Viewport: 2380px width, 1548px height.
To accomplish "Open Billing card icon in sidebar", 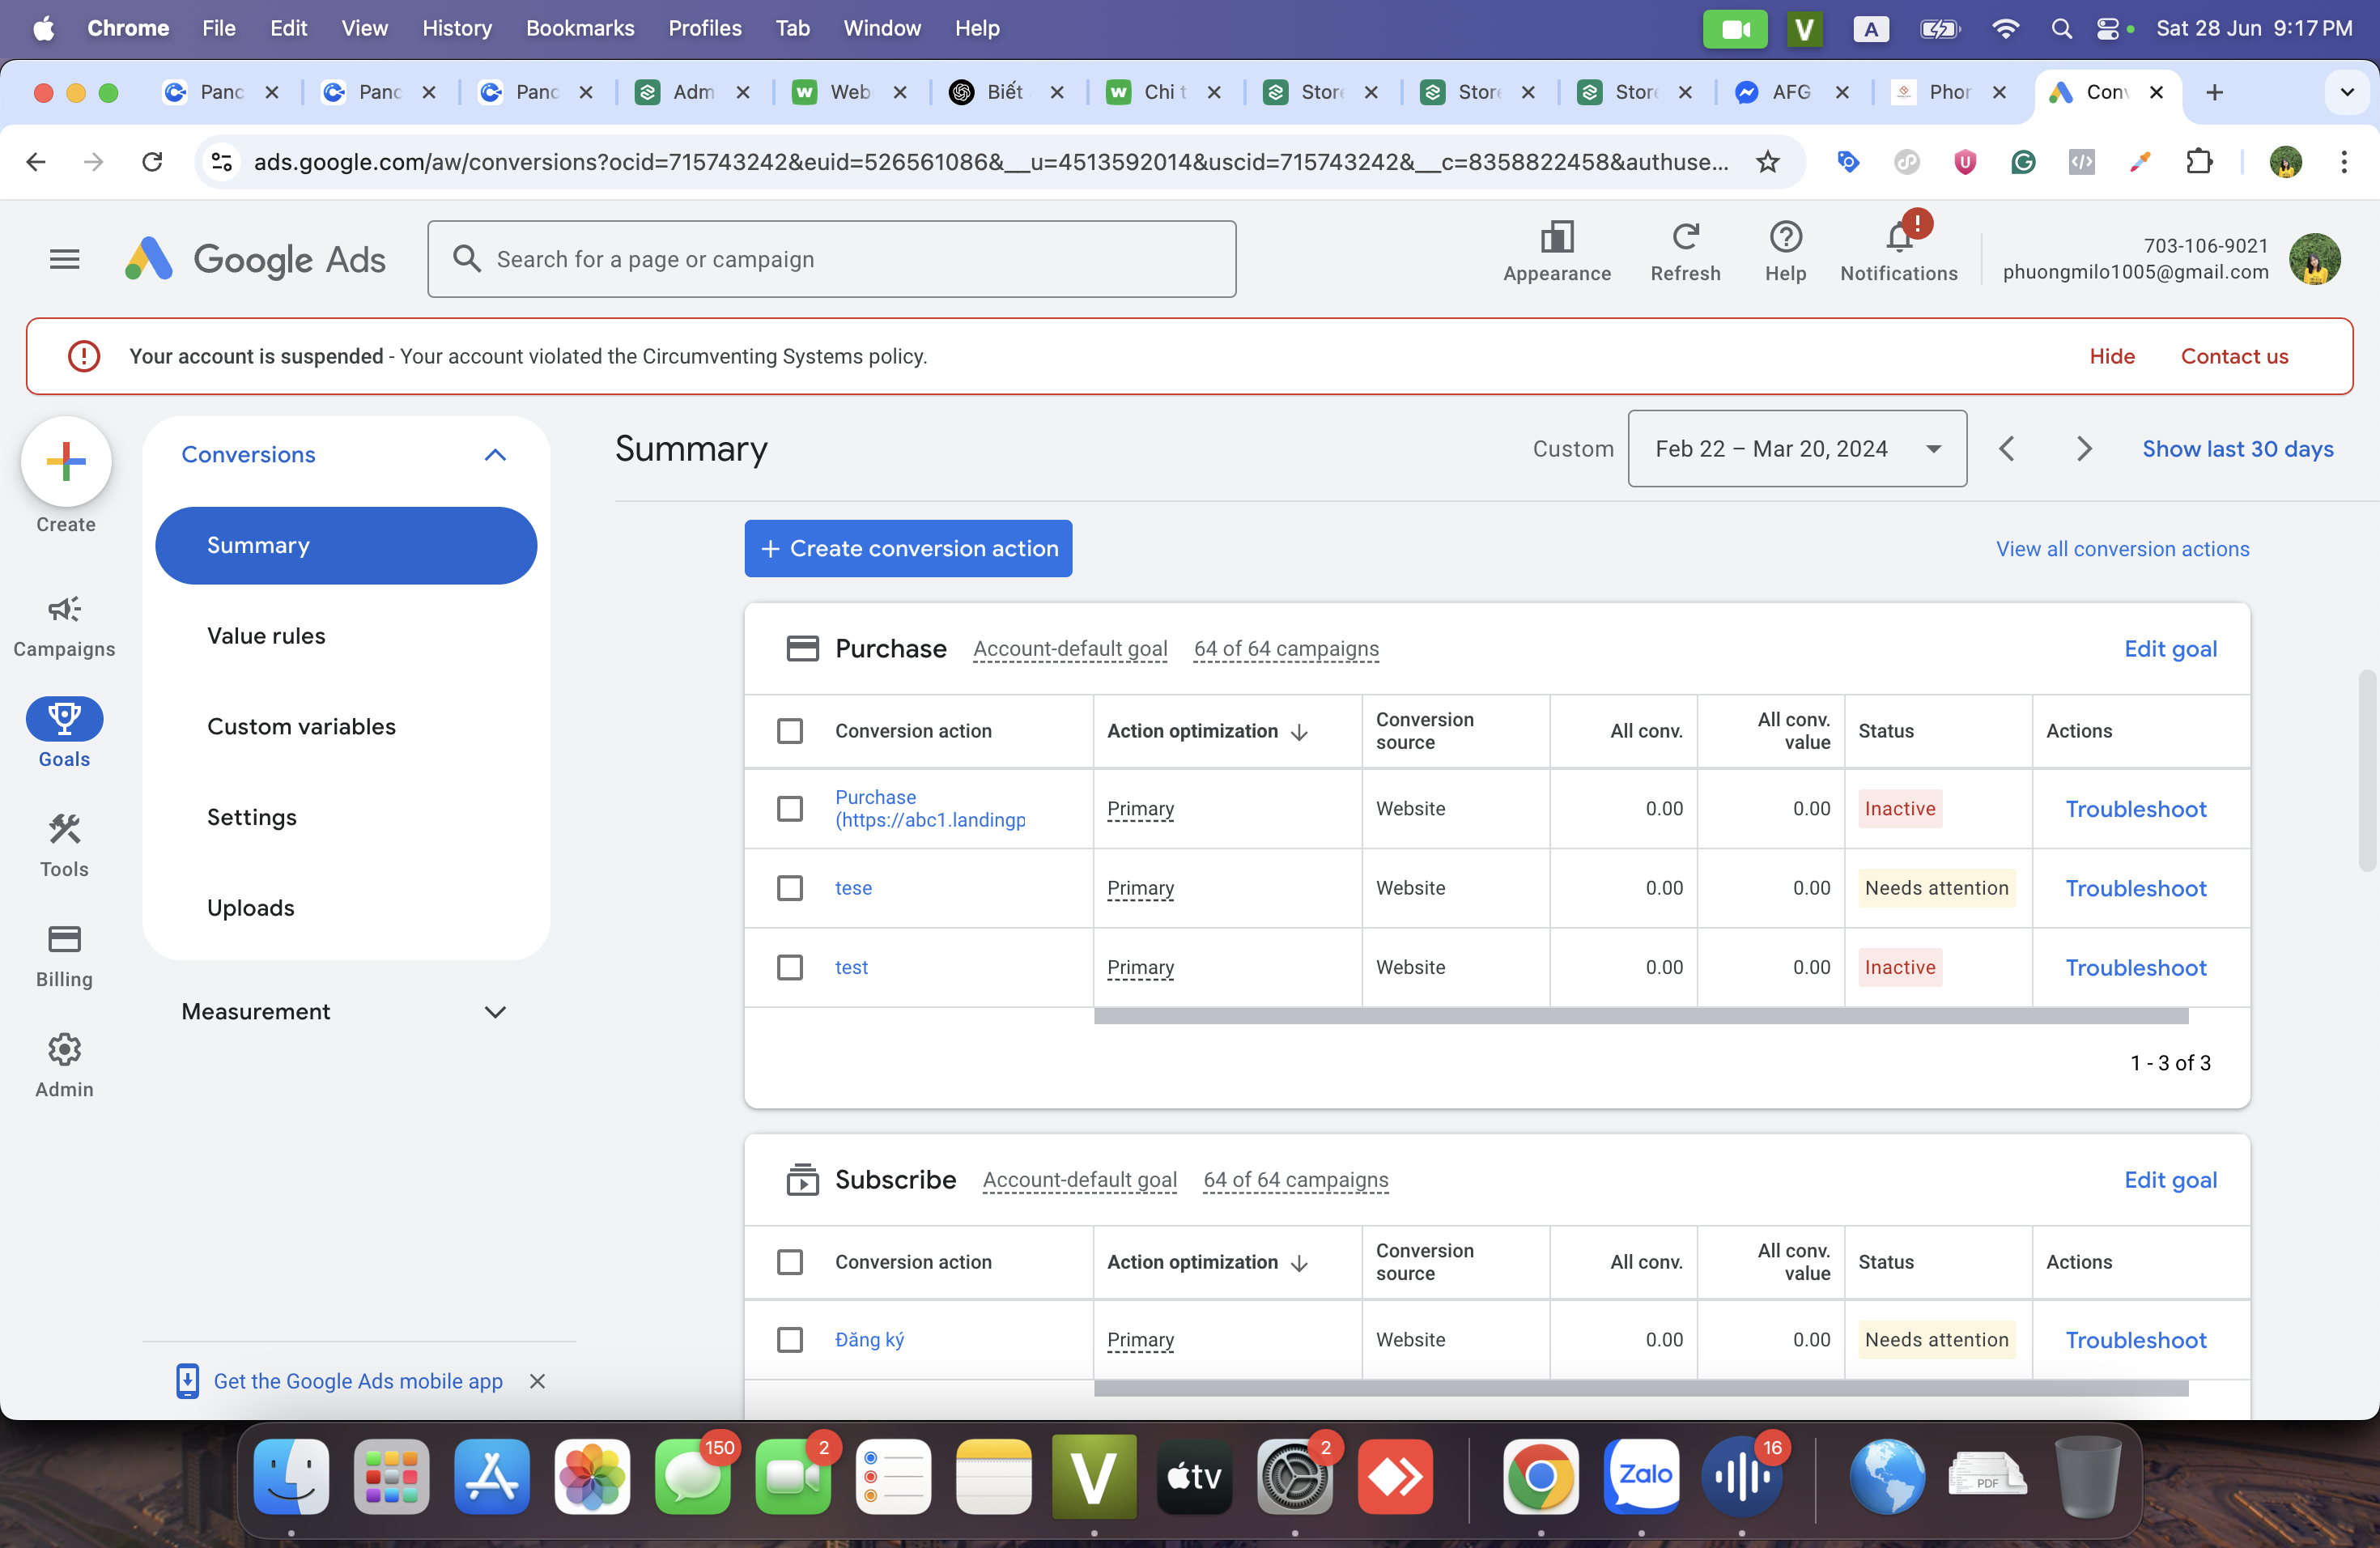I will (x=64, y=940).
